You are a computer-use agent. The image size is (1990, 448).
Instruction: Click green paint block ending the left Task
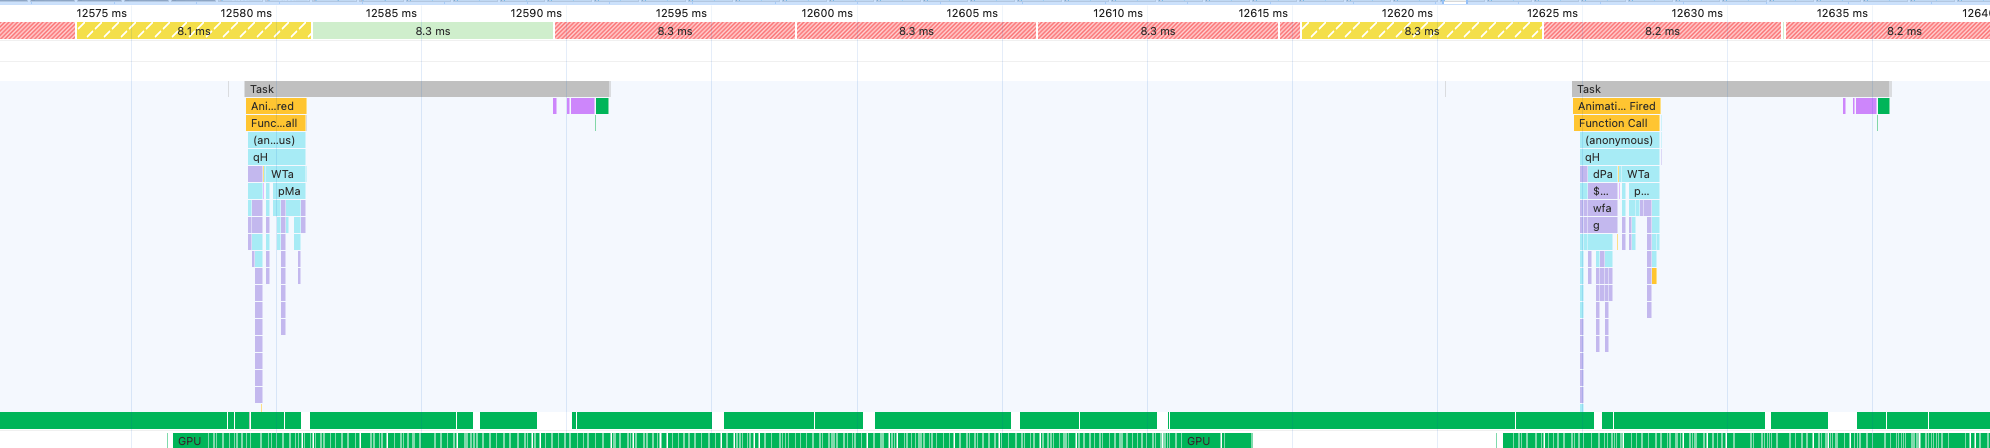point(602,106)
